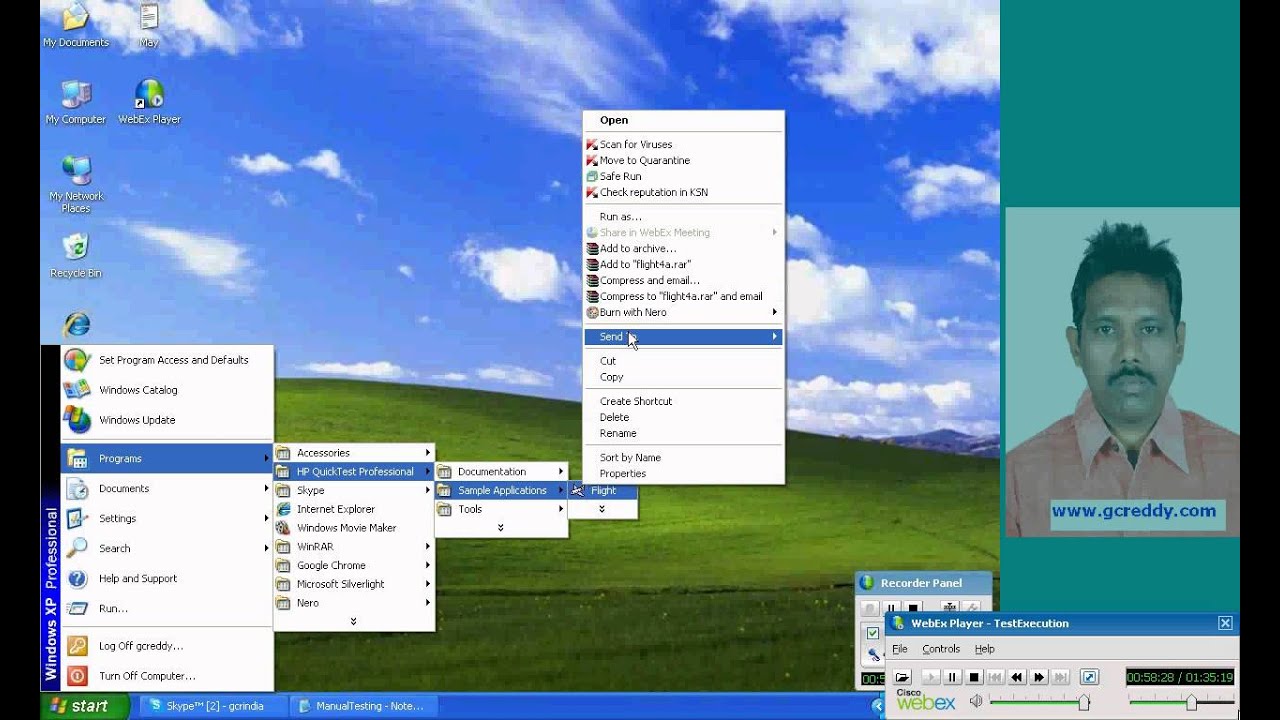Open the My Documents desktop icon

(x=75, y=24)
